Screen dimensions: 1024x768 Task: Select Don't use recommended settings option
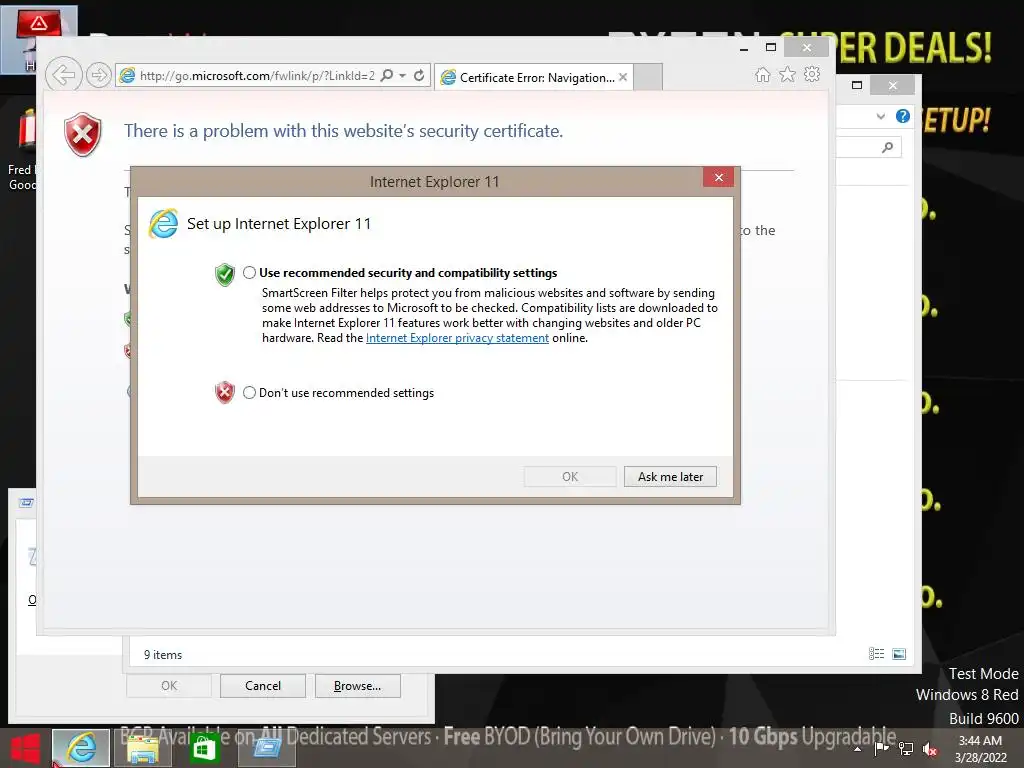[249, 392]
